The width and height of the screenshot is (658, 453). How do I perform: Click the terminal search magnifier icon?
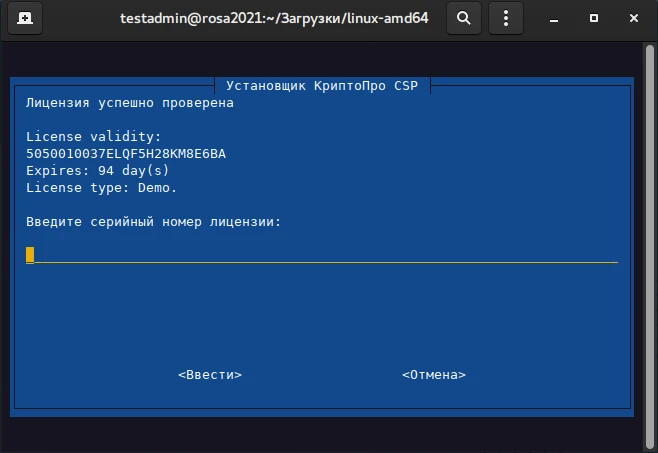[x=464, y=18]
